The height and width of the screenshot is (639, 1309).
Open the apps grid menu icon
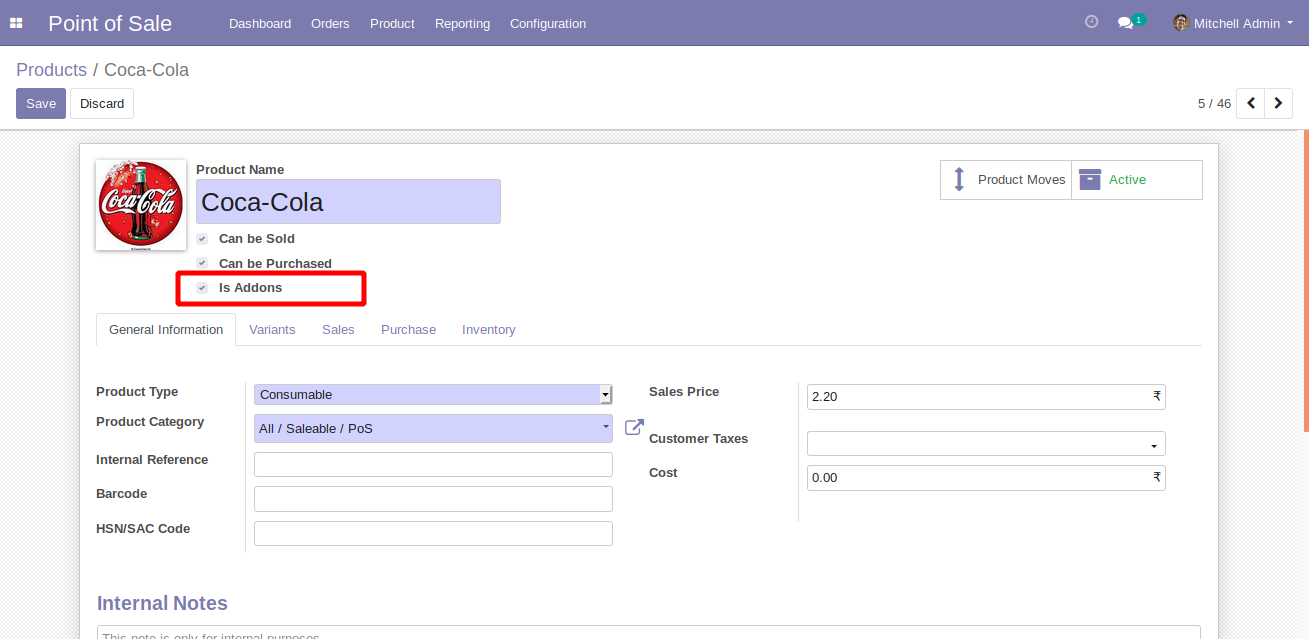[16, 23]
